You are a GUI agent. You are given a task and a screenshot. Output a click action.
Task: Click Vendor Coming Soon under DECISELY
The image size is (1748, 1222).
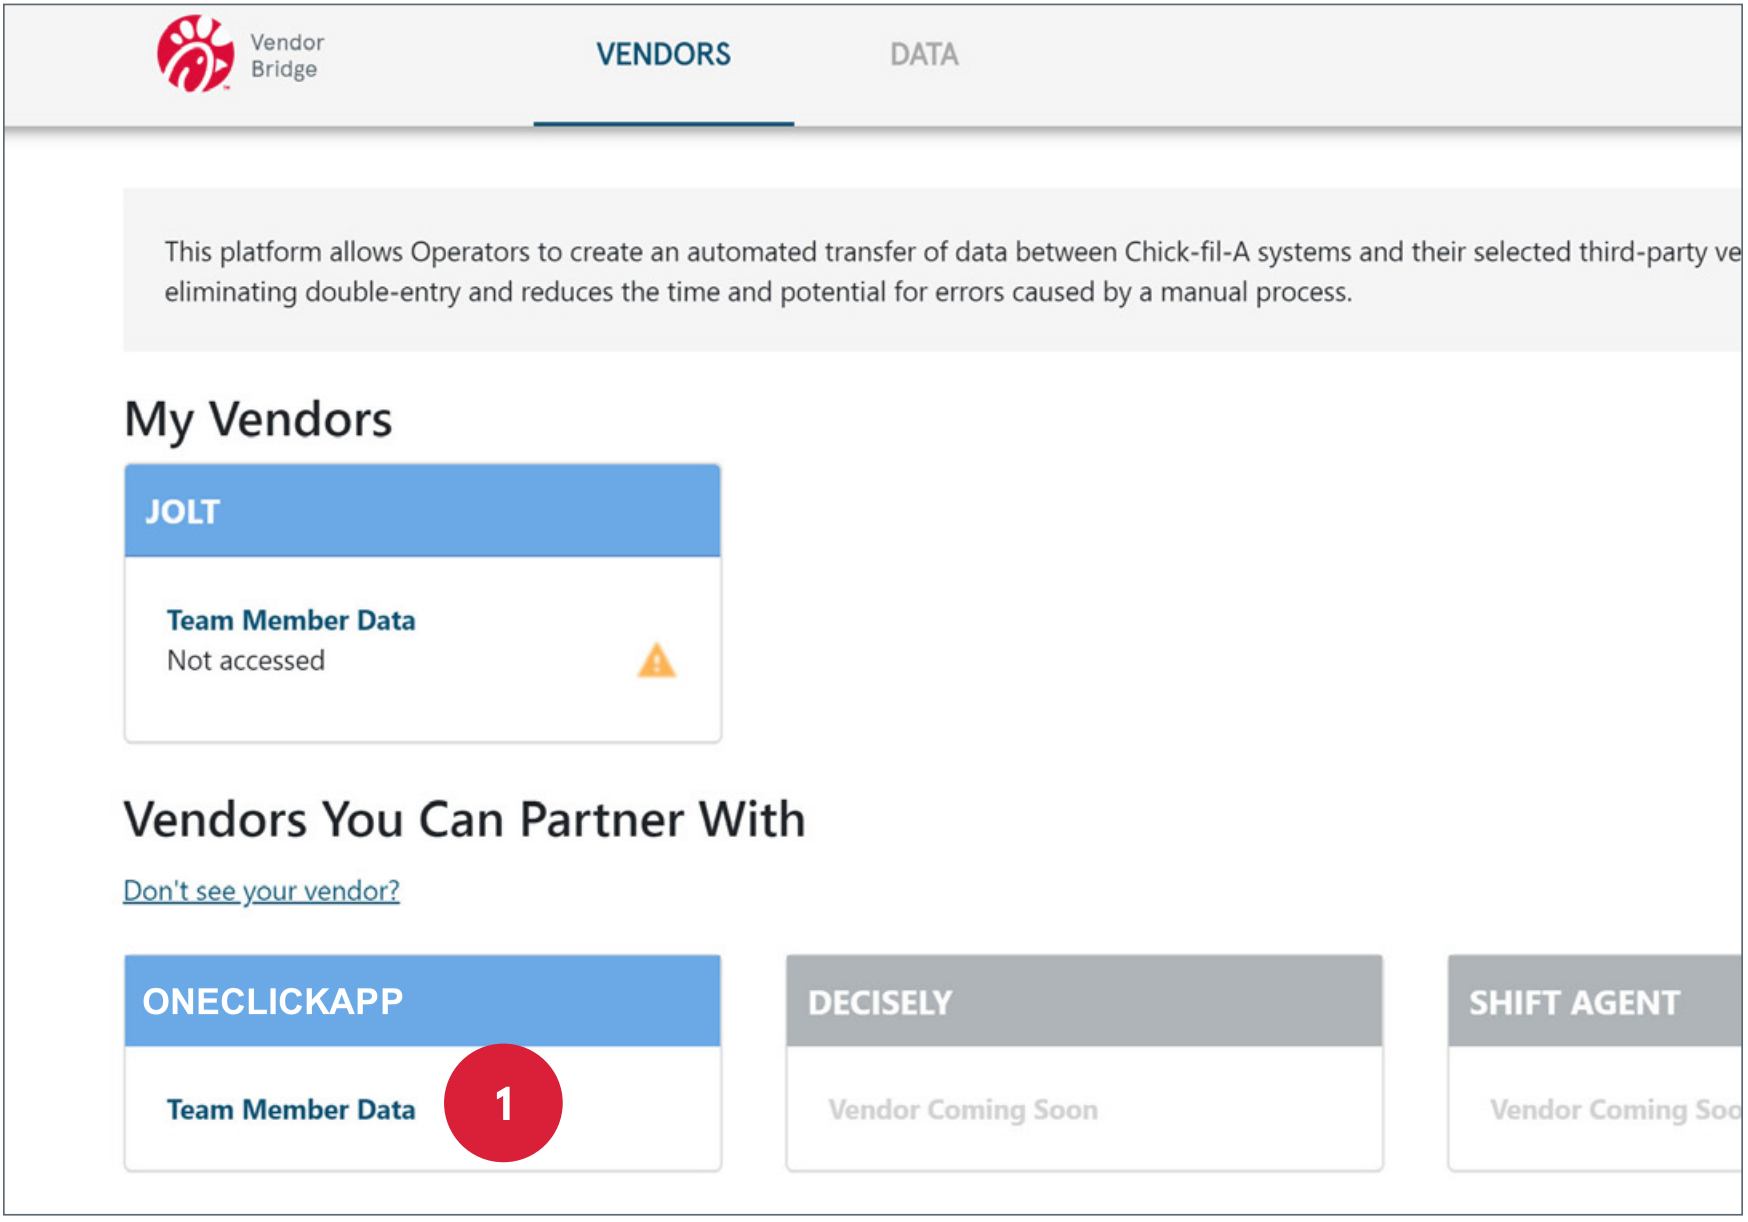963,1109
